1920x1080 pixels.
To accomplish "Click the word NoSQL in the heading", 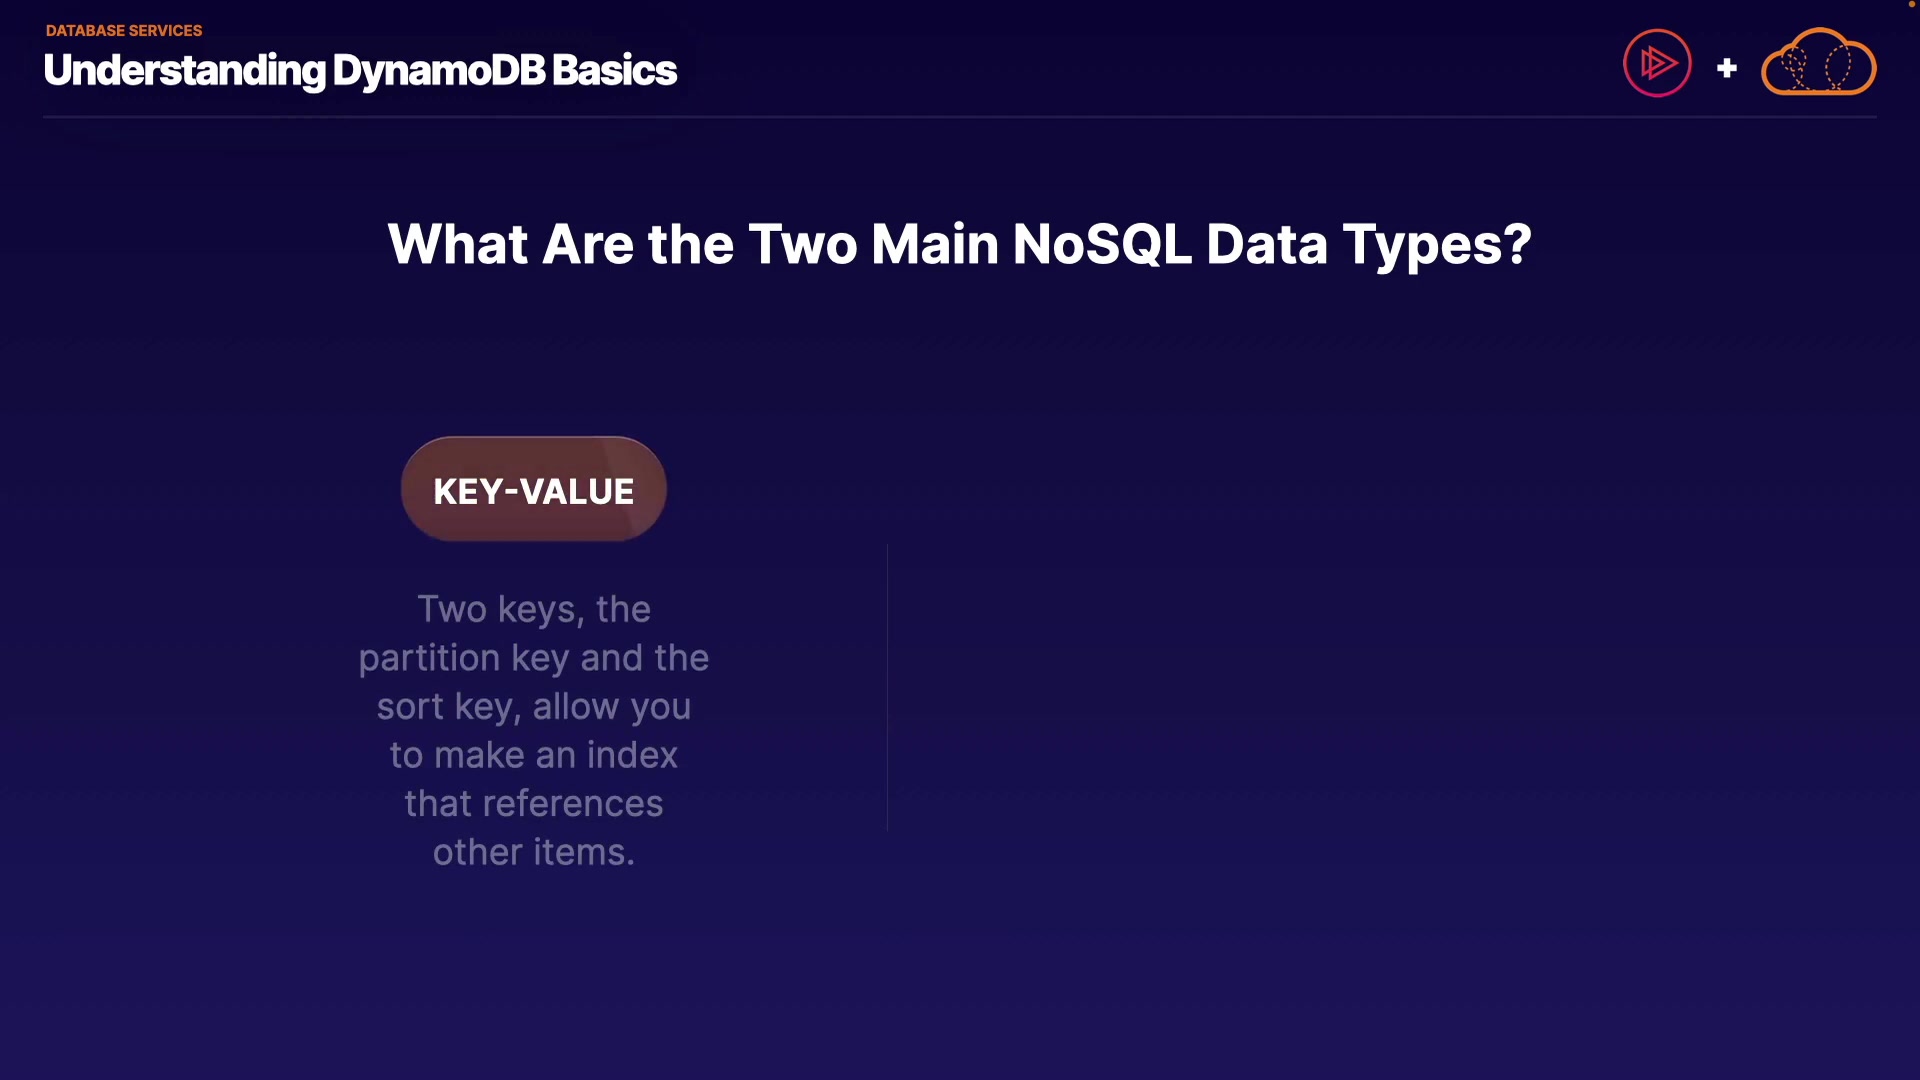I will (1101, 244).
